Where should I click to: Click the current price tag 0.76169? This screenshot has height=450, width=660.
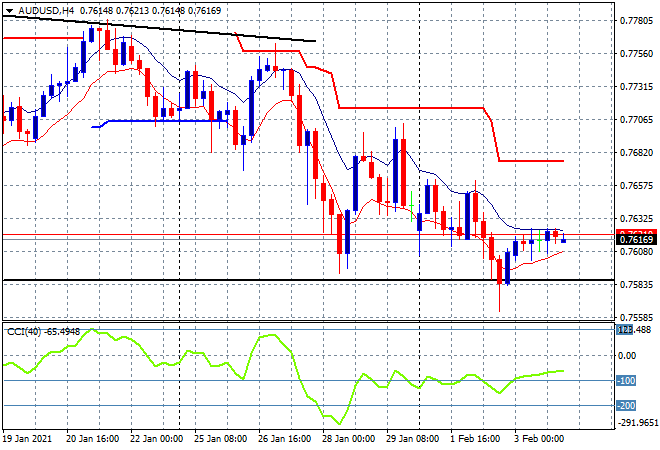[636, 241]
